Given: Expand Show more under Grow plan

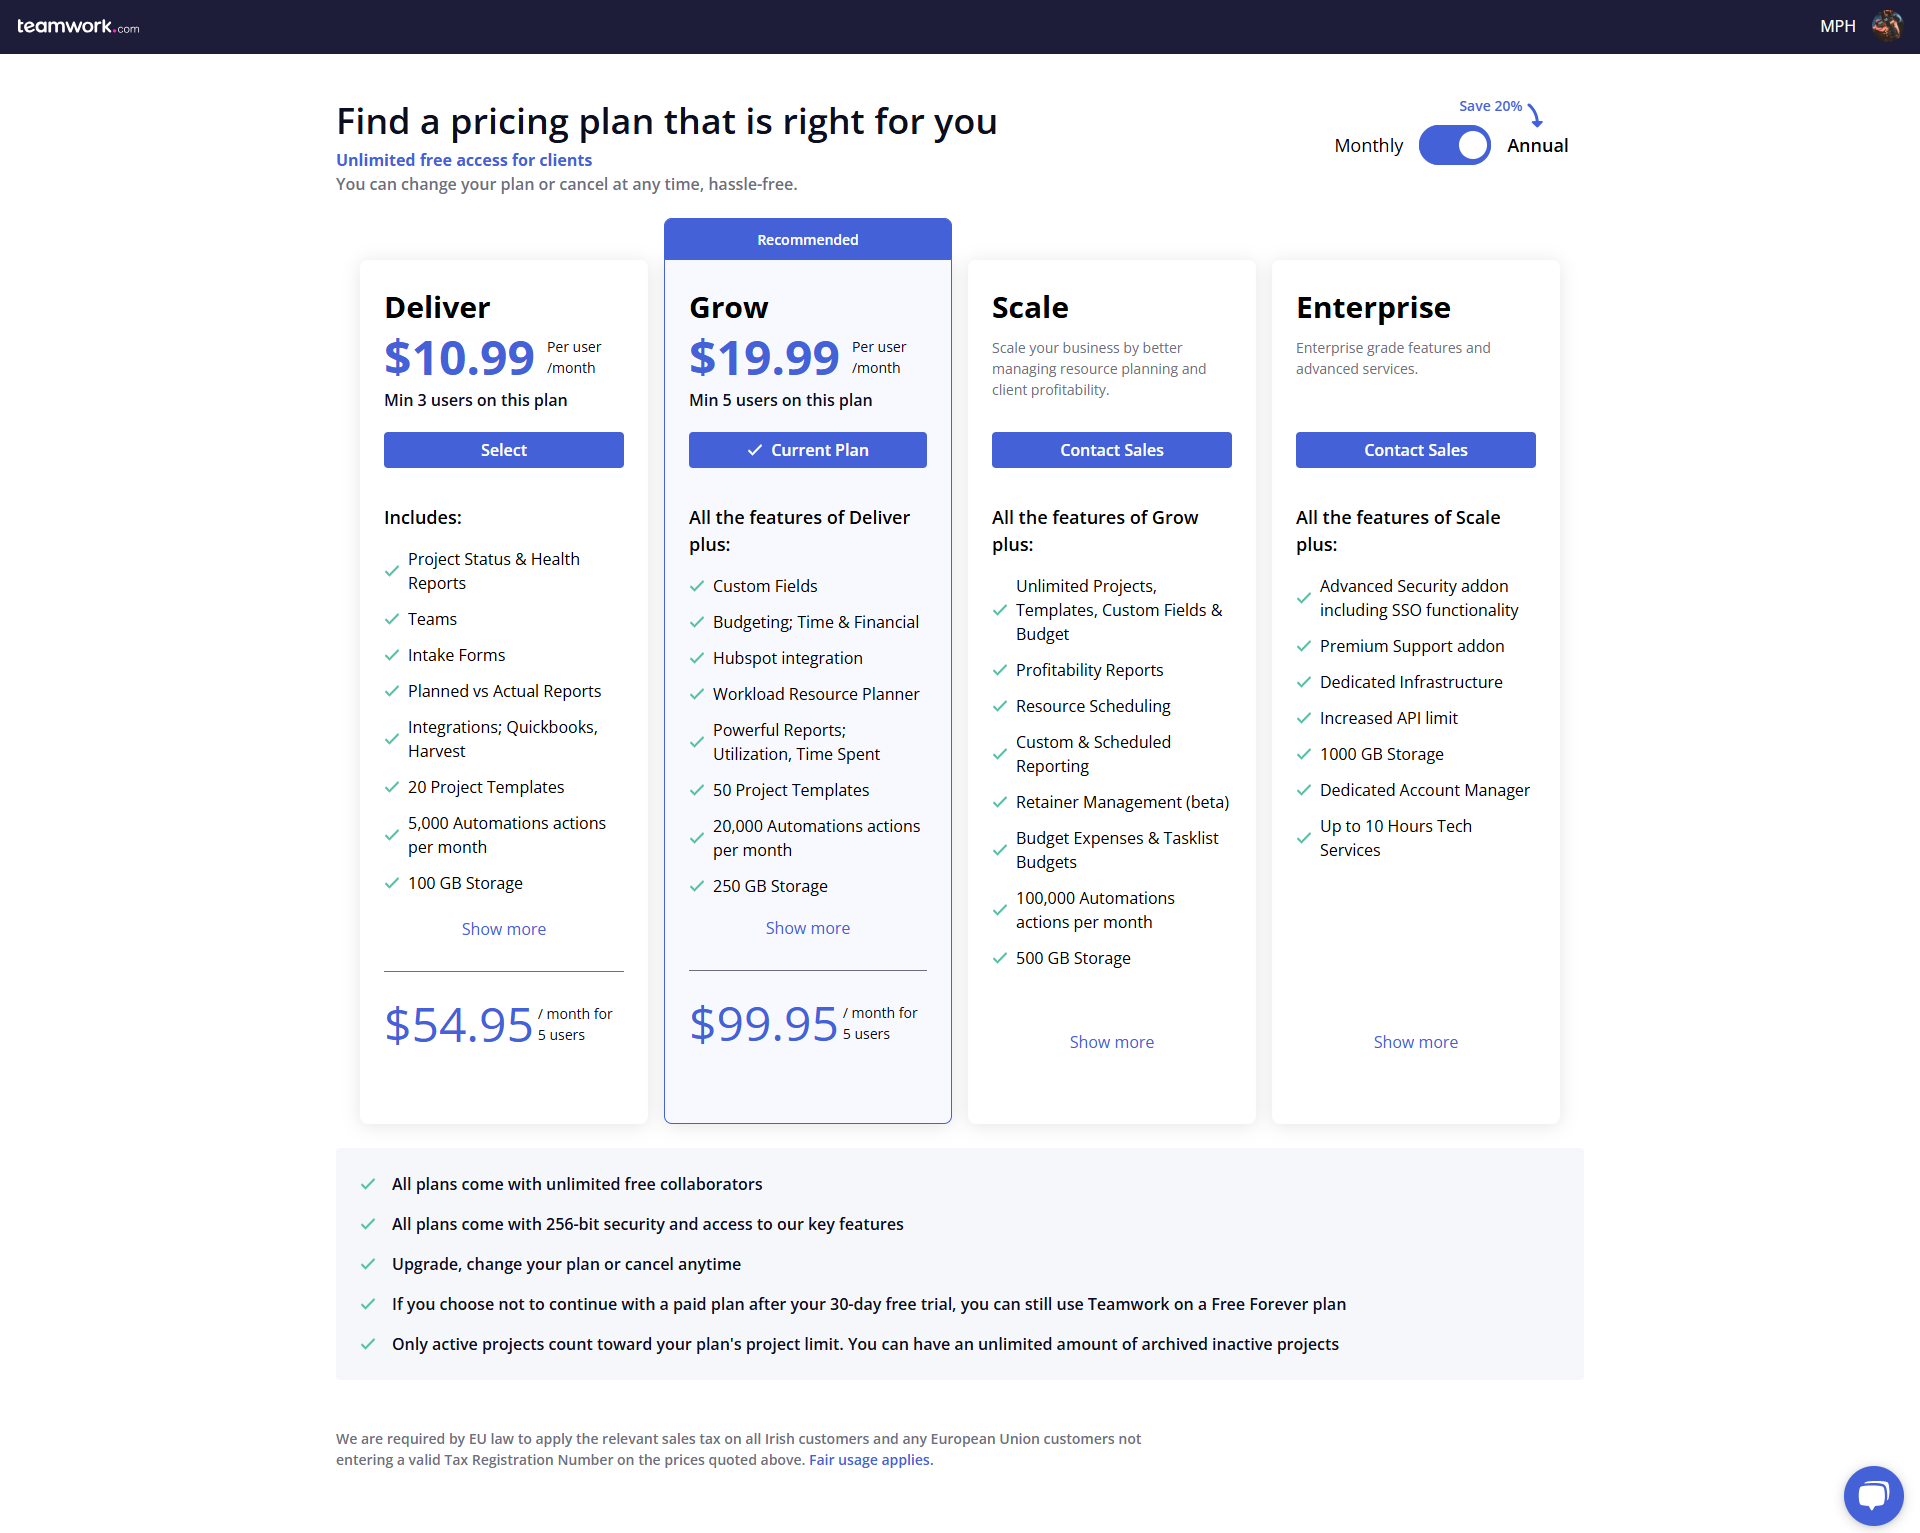Looking at the screenshot, I should coord(808,928).
